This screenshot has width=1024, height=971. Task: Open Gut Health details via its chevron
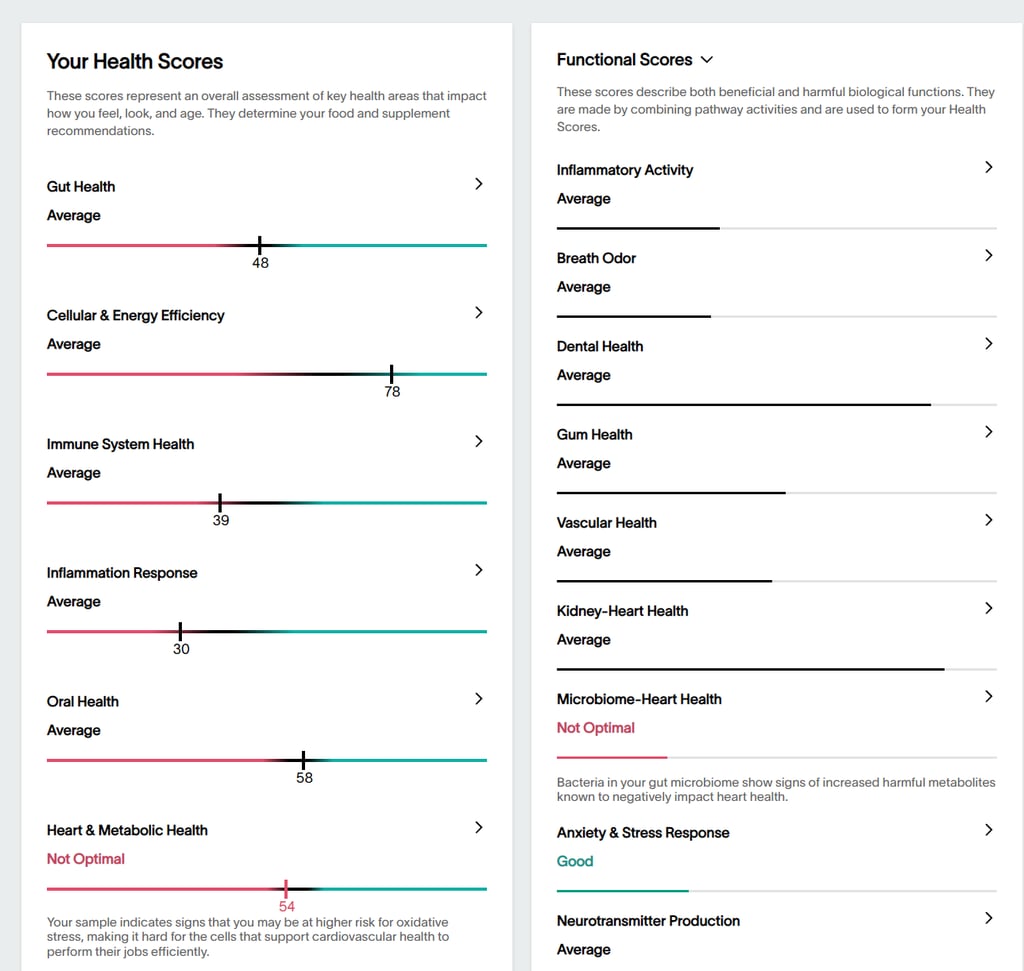(x=478, y=184)
